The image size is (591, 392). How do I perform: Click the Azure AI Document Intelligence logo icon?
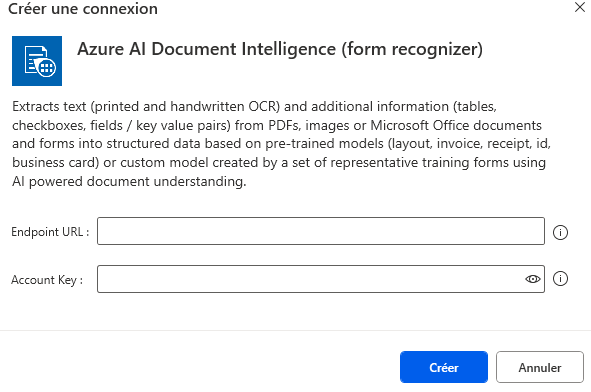[x=37, y=61]
